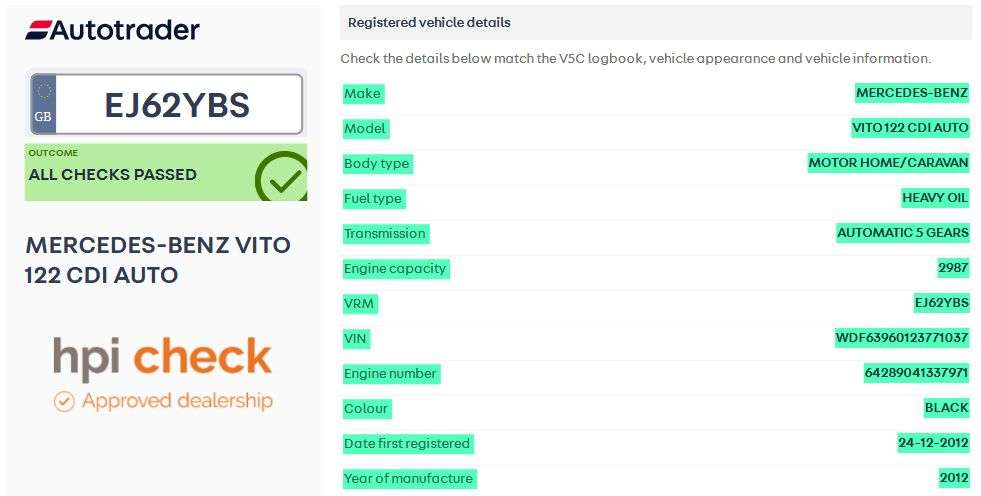Click the Autotrader logo

(112, 29)
